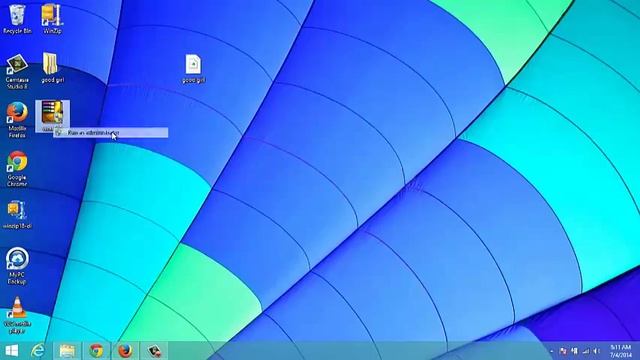The width and height of the screenshot is (640, 360).
Task: Open the Camtasia recorder taskbar icon
Action: [154, 351]
